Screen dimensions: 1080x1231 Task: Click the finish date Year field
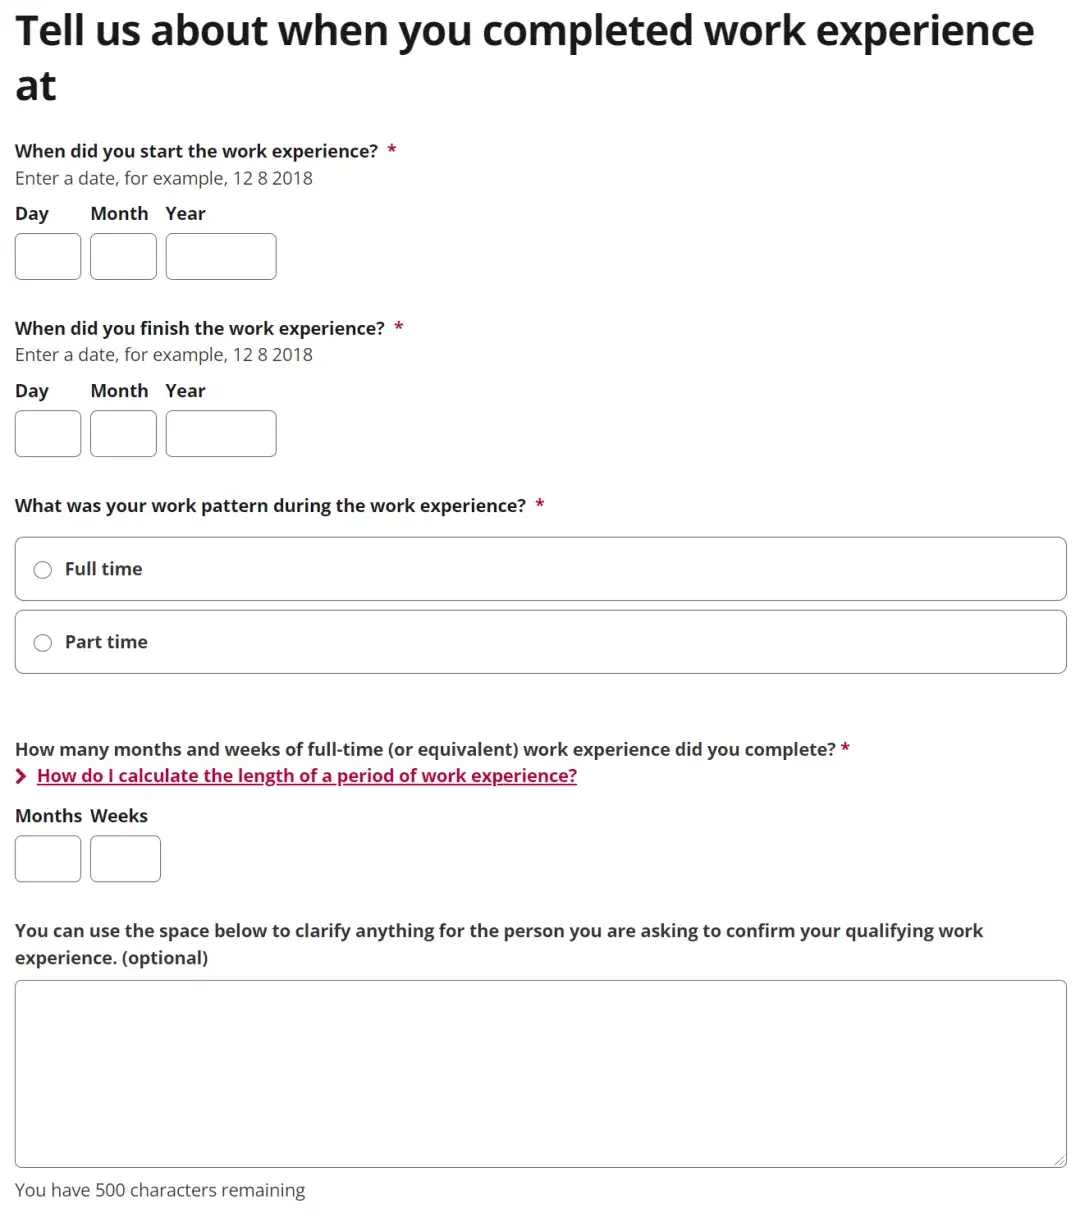(x=220, y=434)
